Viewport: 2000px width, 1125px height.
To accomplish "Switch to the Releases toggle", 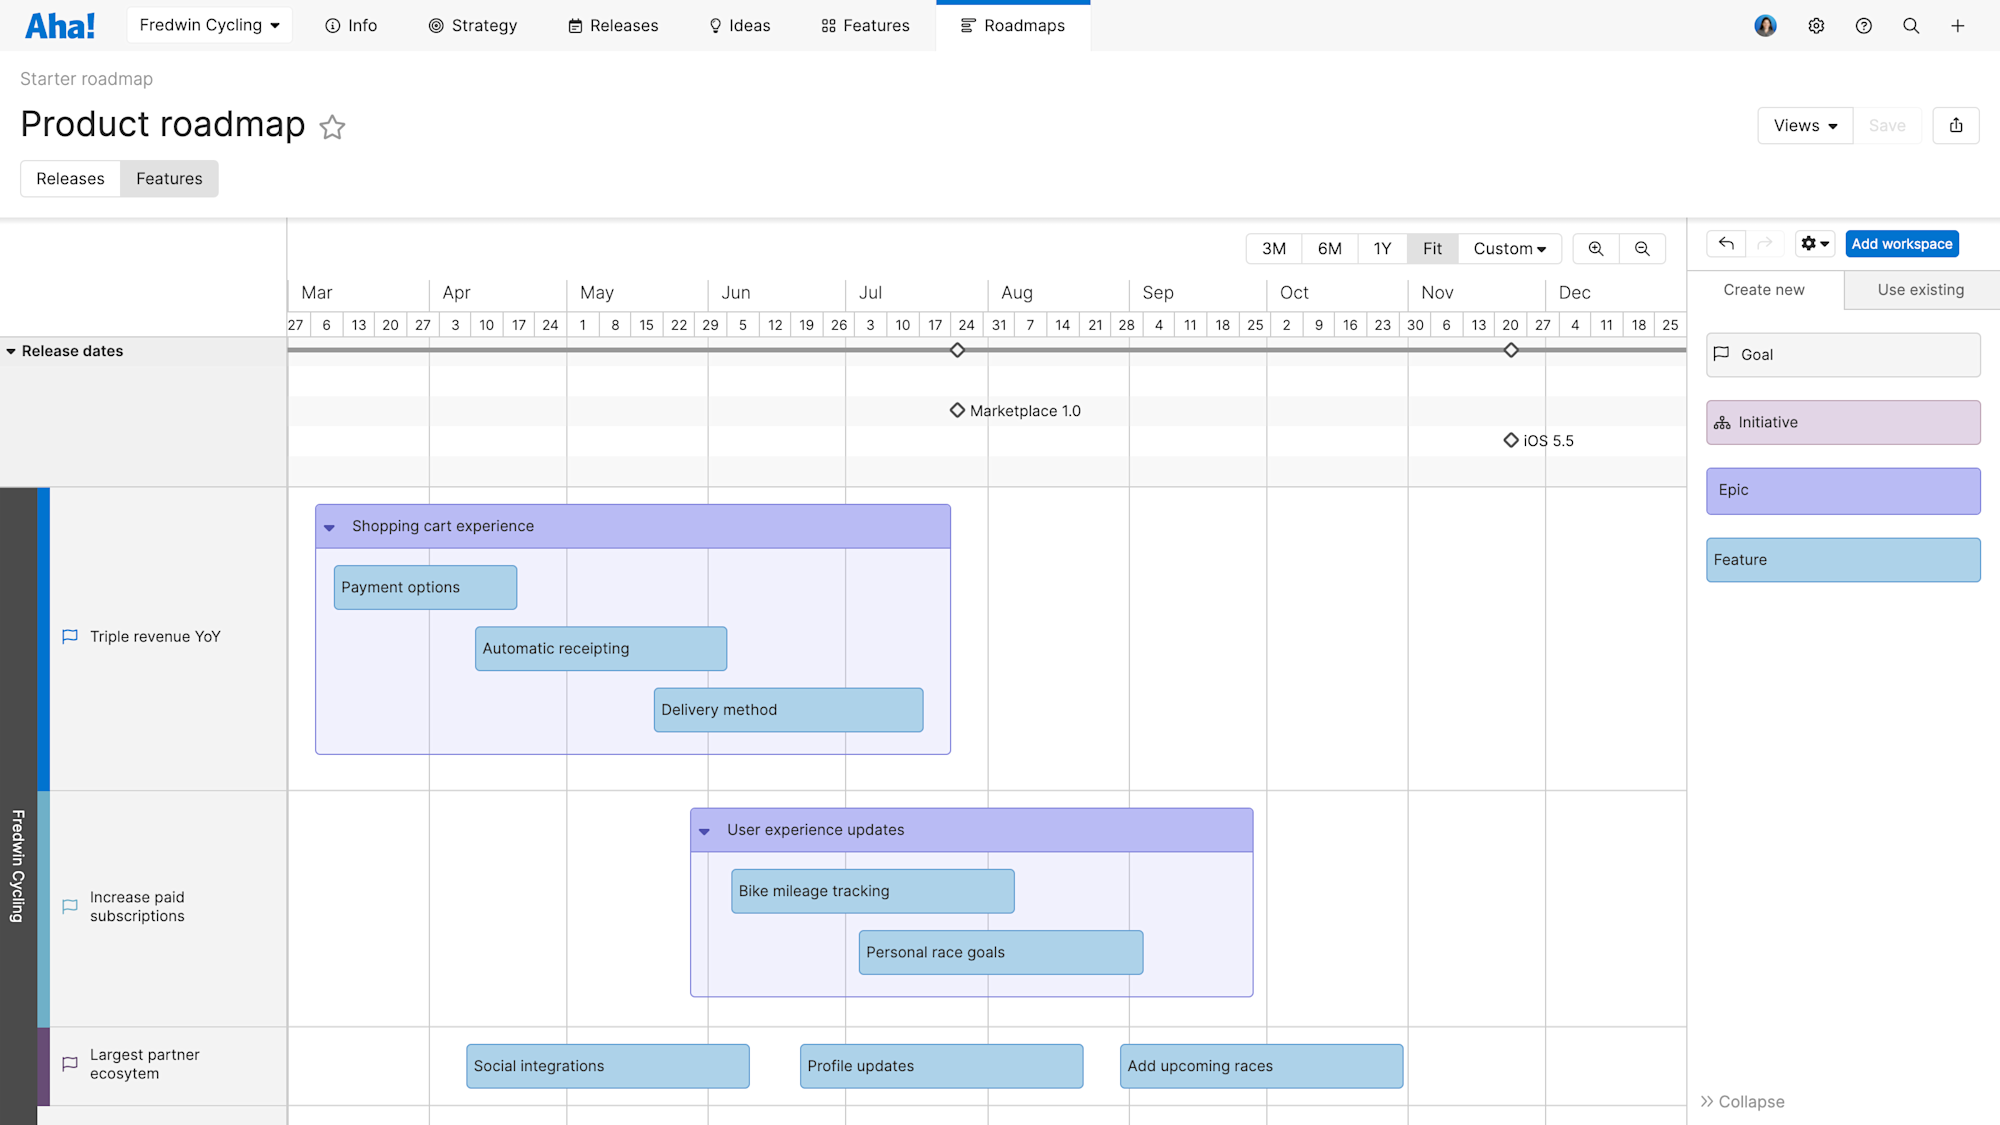I will tap(70, 178).
